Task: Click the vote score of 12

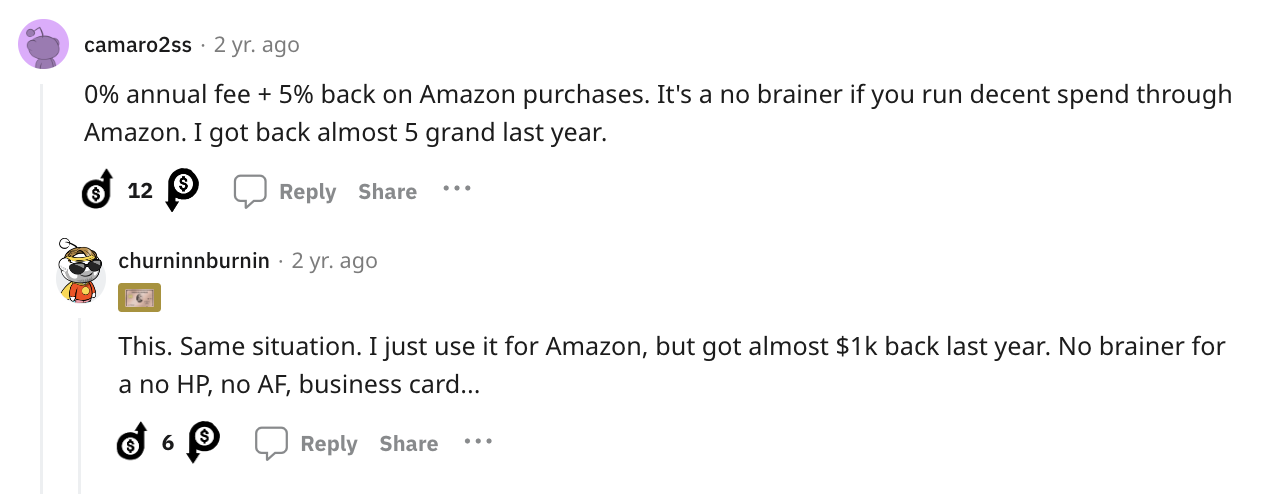Action: point(140,190)
